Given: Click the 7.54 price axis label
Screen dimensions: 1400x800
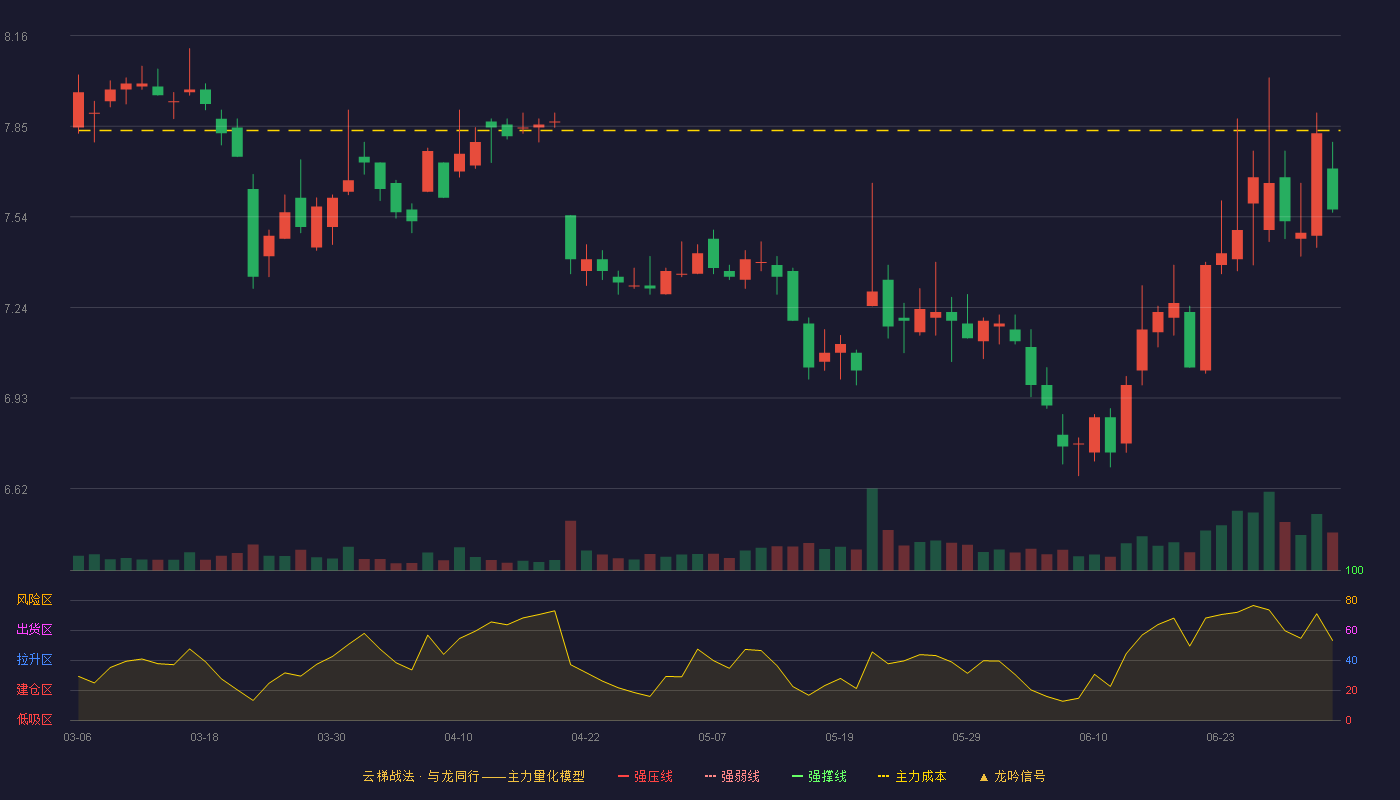Looking at the screenshot, I should (16, 218).
